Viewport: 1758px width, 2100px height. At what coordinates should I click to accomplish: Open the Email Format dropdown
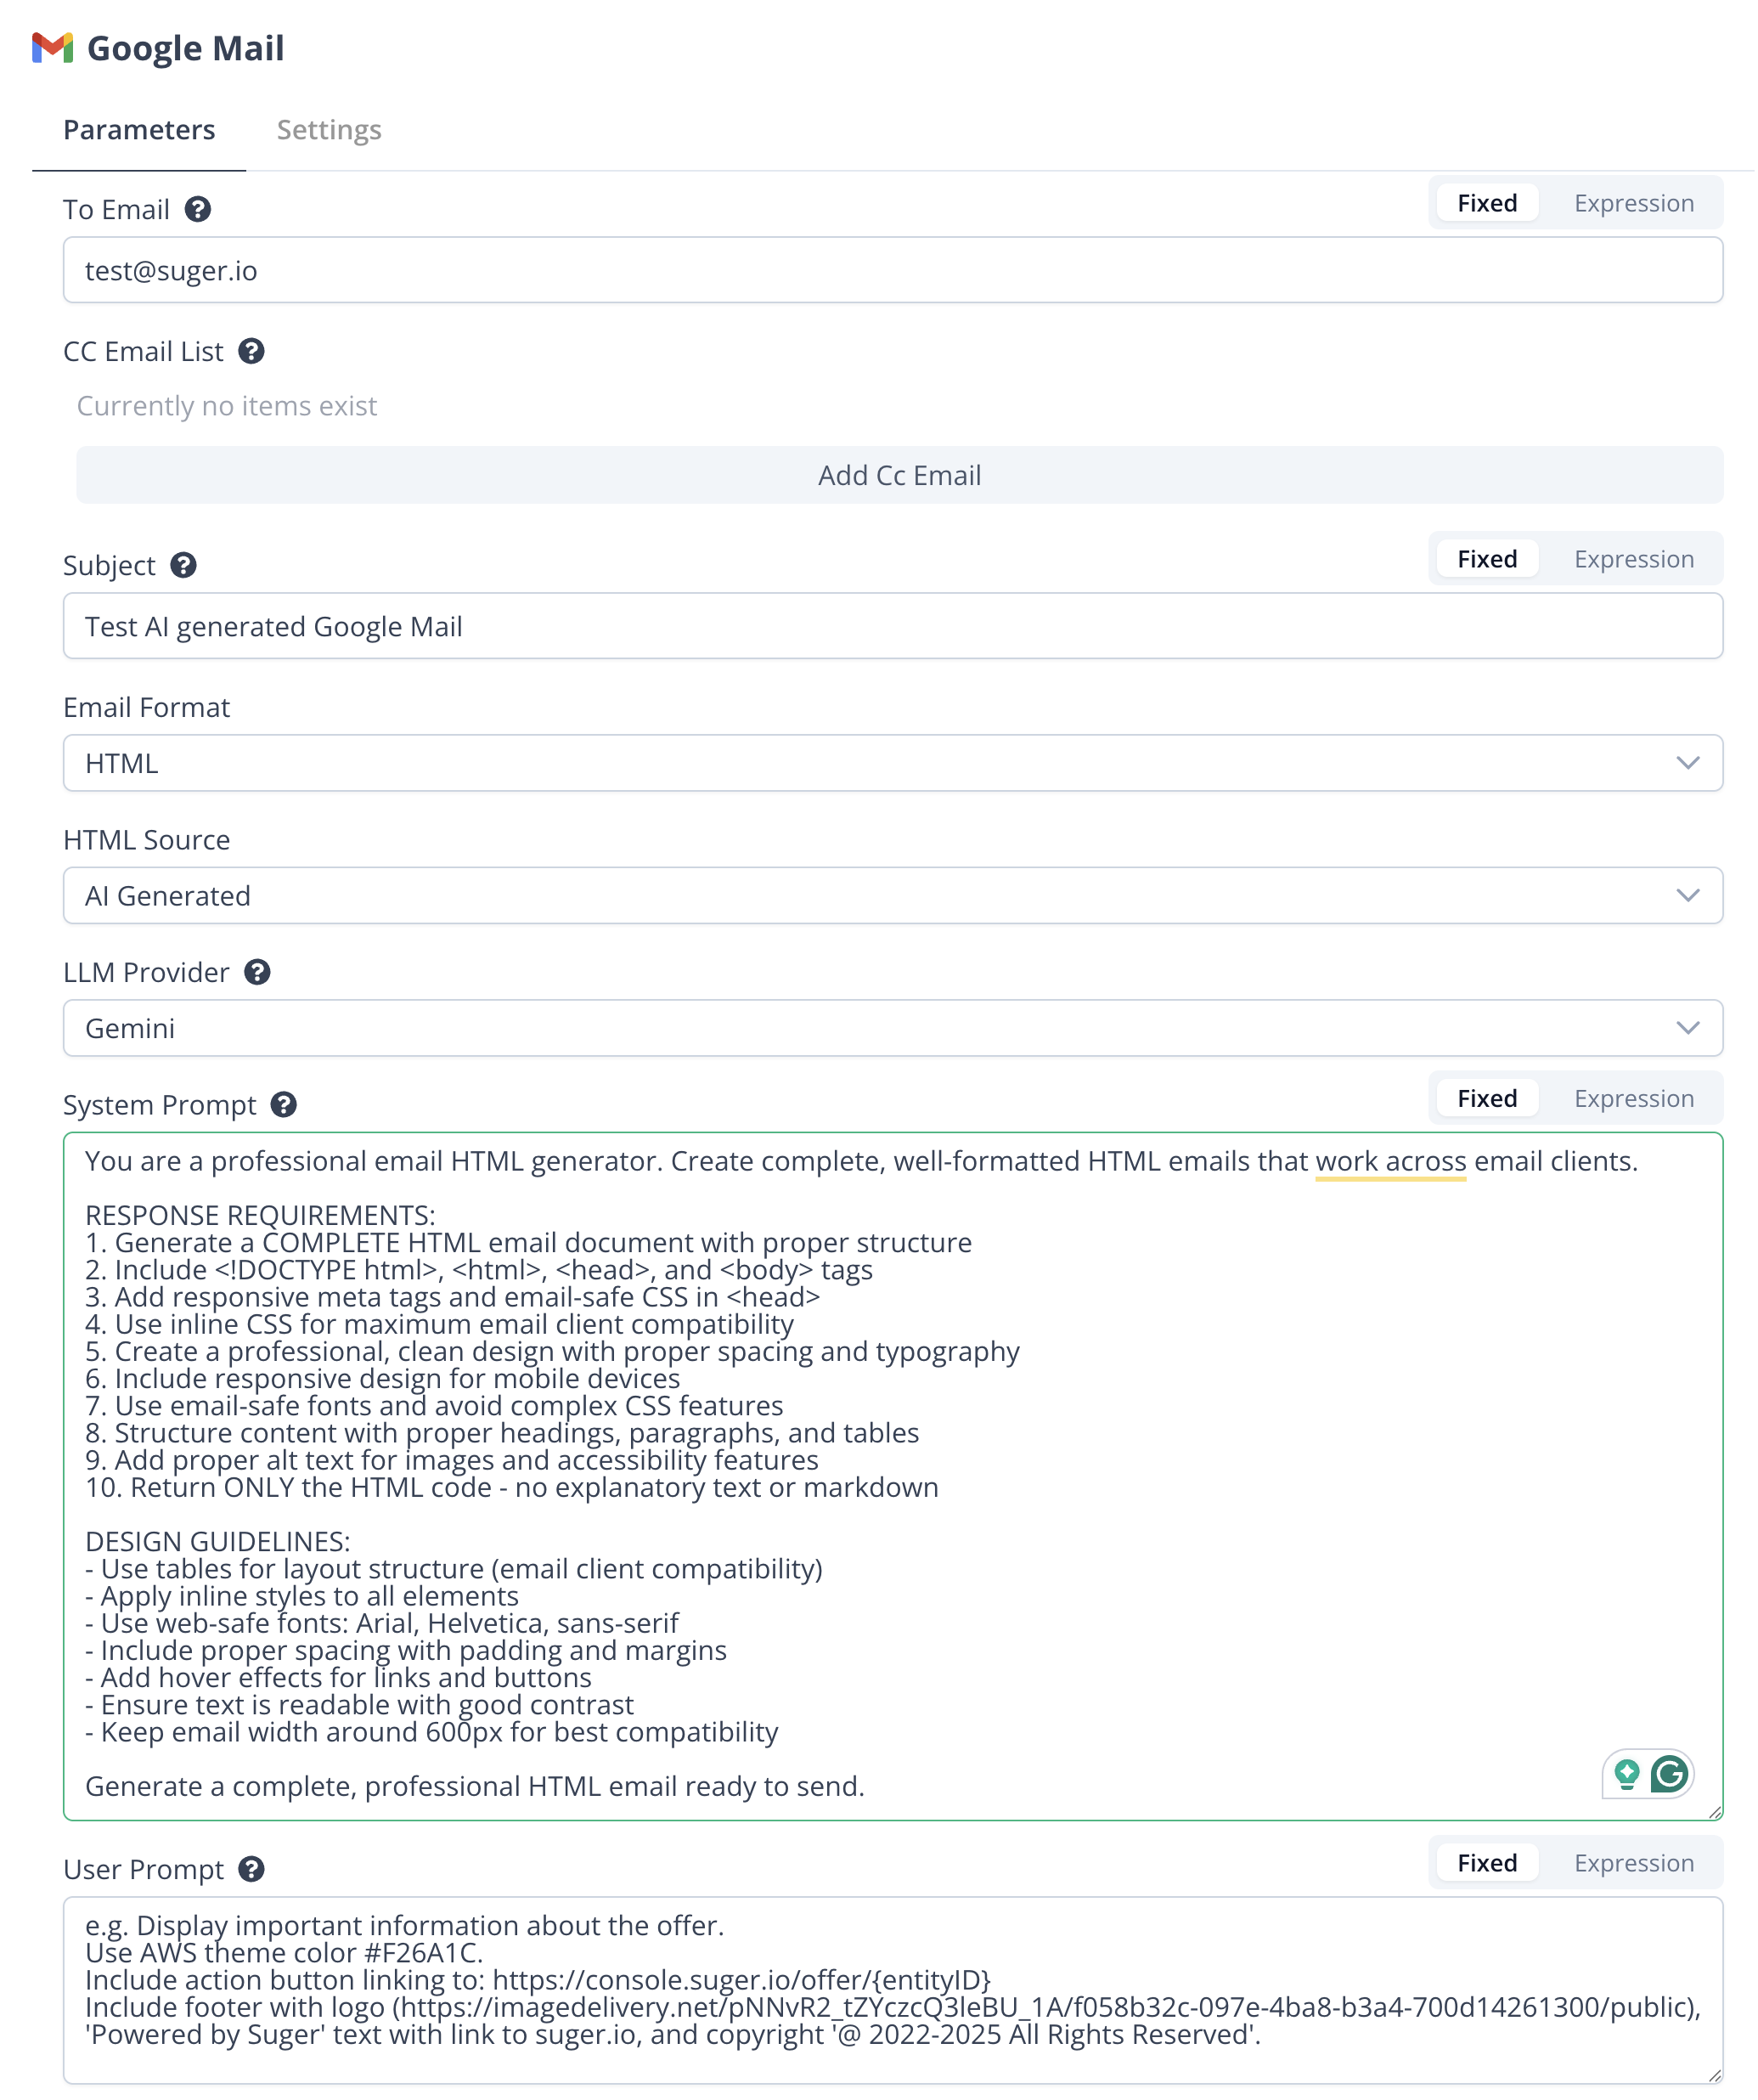pos(893,764)
